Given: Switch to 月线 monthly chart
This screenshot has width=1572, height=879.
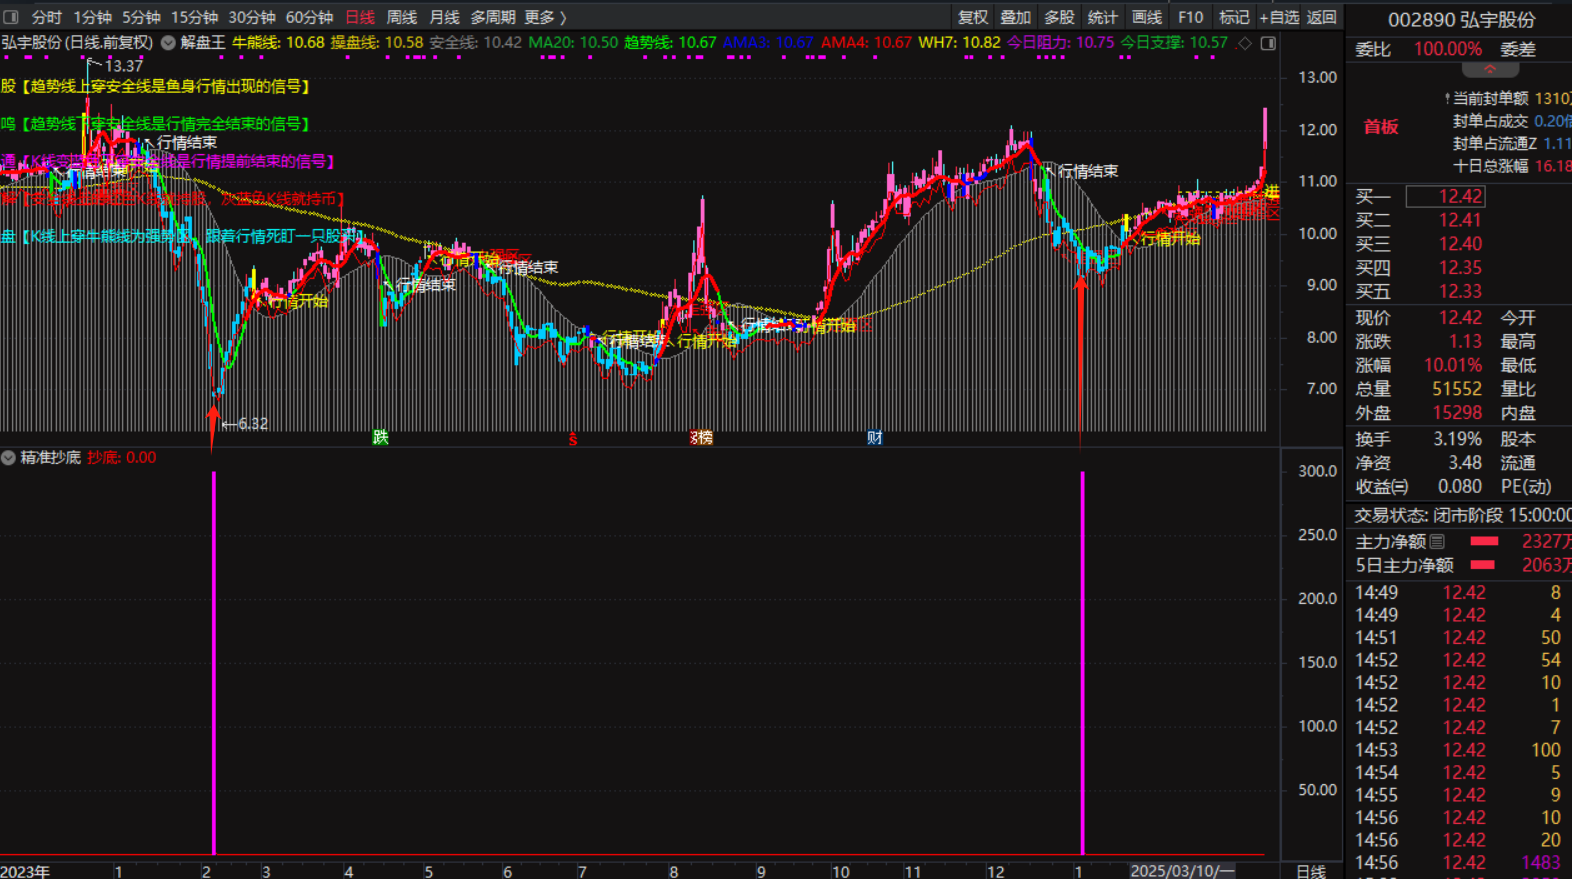Looking at the screenshot, I should coord(444,17).
